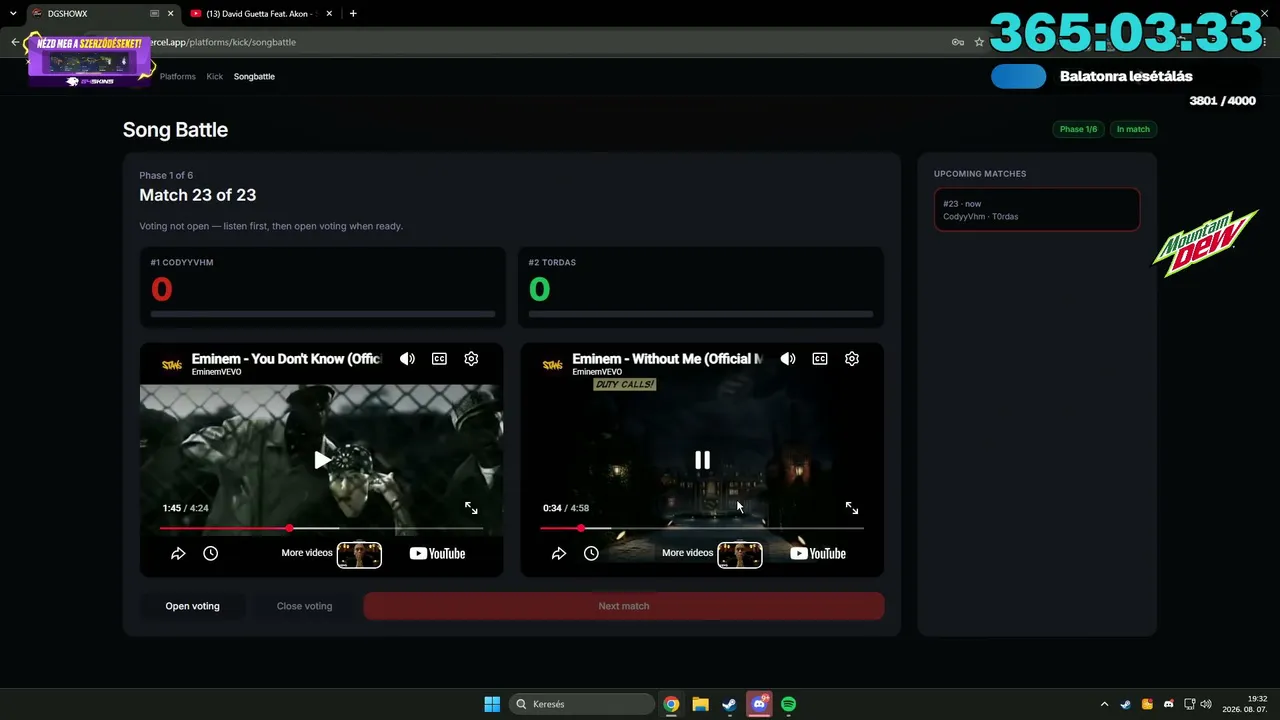Open Discord from the taskbar
This screenshot has width=1280, height=720.
point(759,704)
